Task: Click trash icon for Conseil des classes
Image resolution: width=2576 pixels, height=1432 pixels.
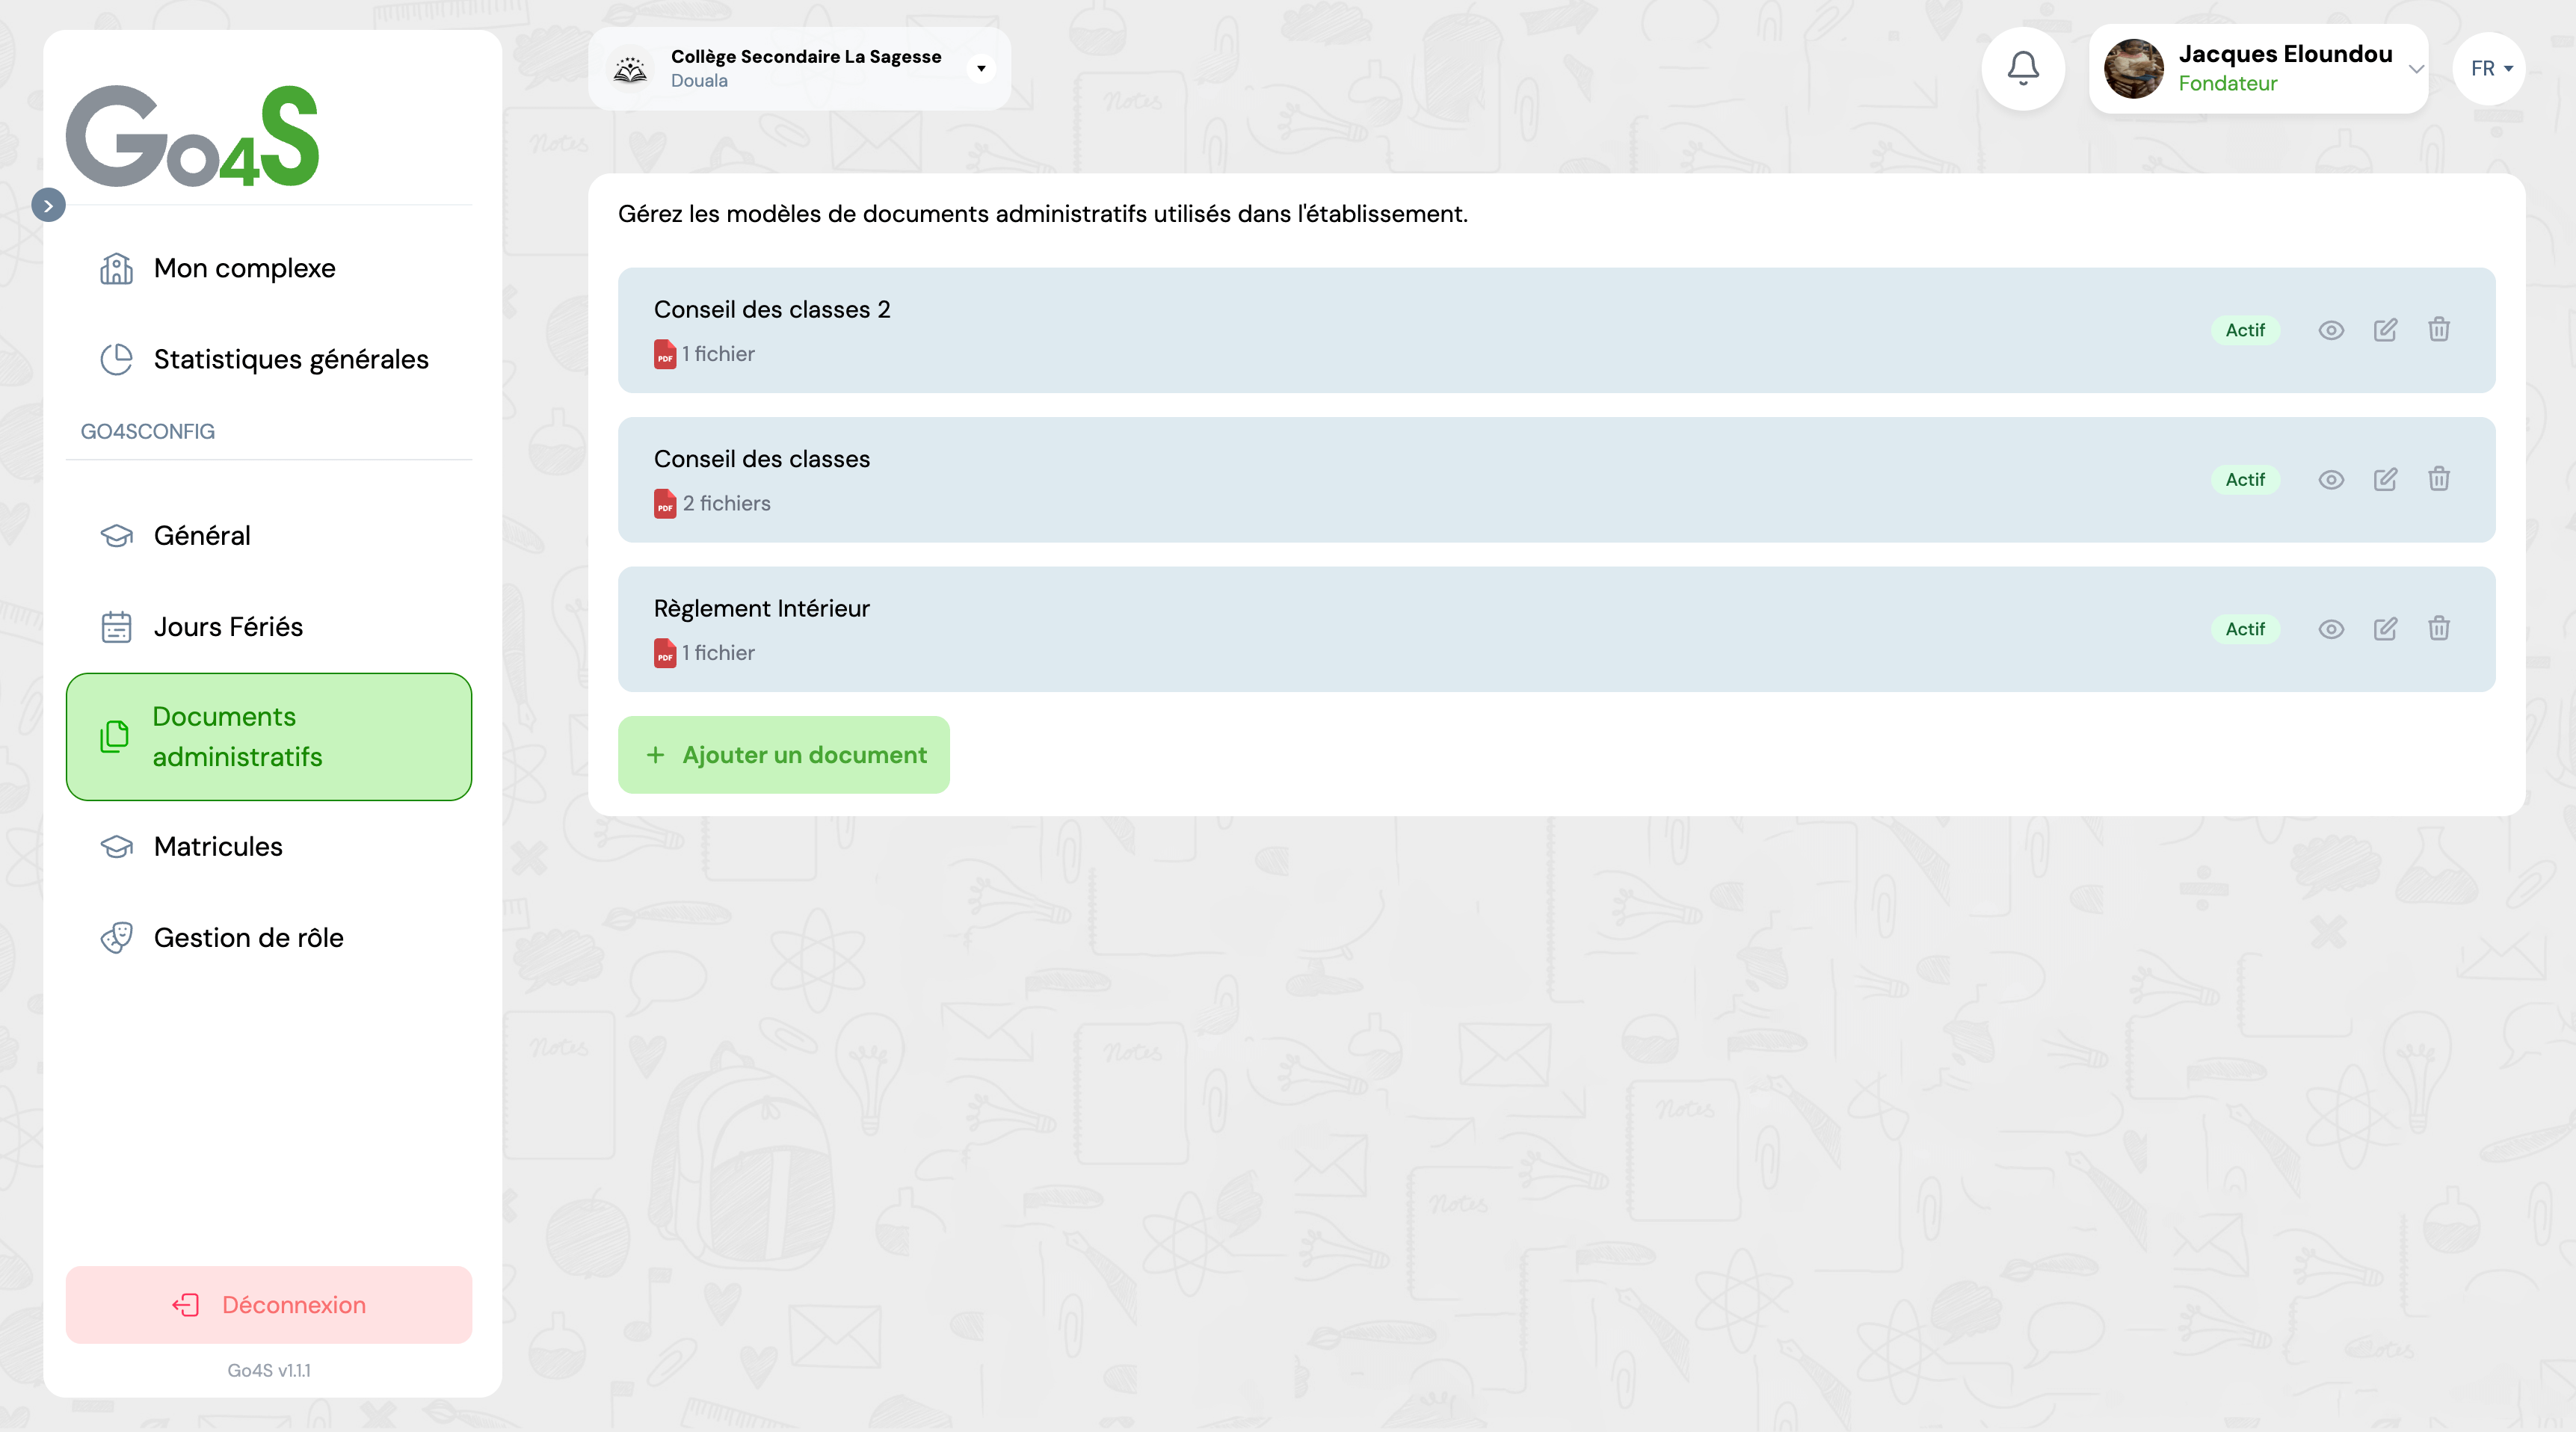Action: coord(2439,480)
